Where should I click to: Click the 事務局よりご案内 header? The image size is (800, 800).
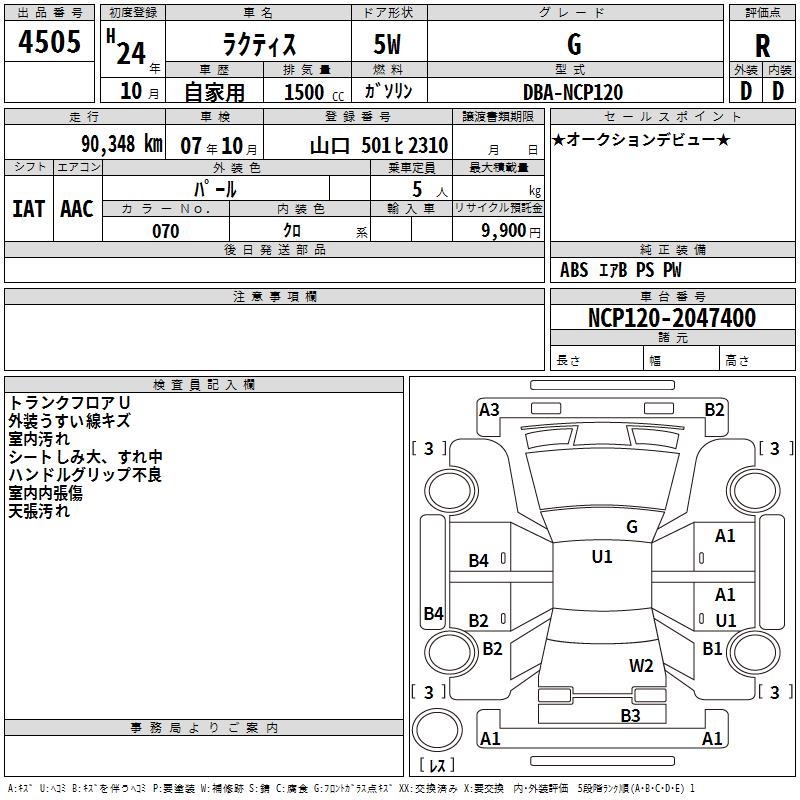(204, 728)
